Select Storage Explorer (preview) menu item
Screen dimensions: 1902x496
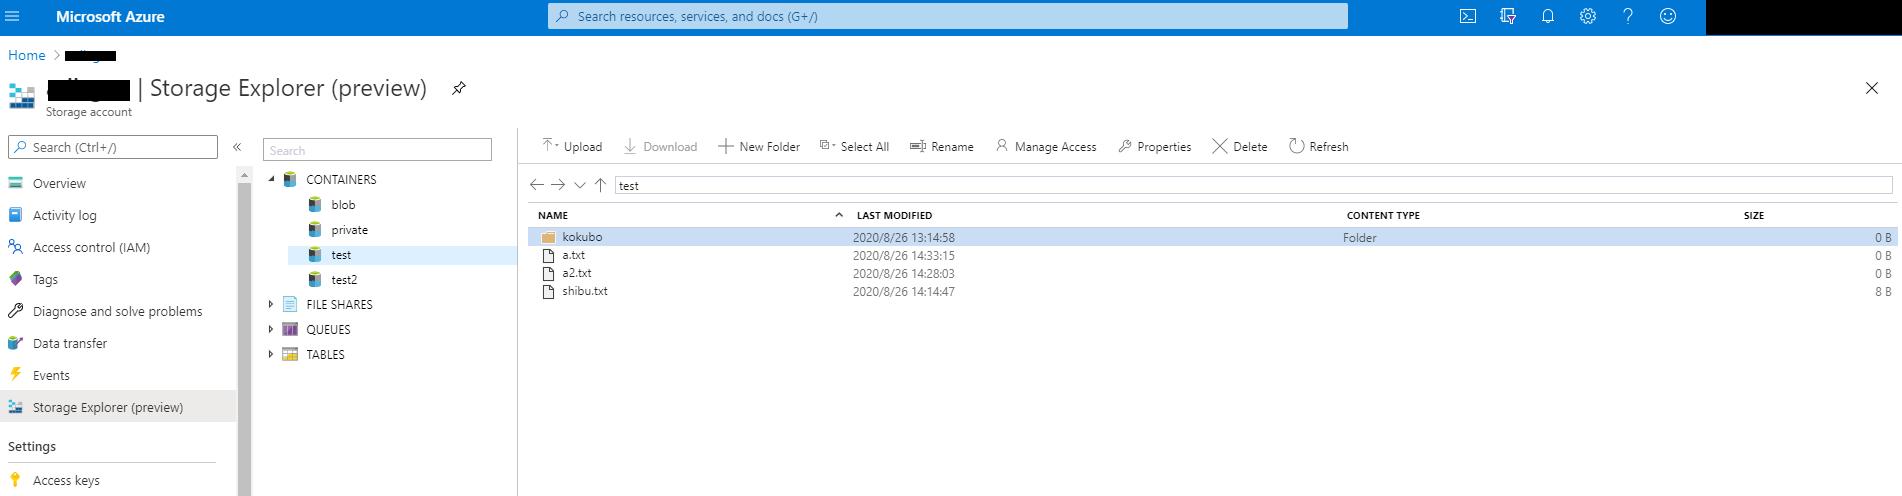118,407
